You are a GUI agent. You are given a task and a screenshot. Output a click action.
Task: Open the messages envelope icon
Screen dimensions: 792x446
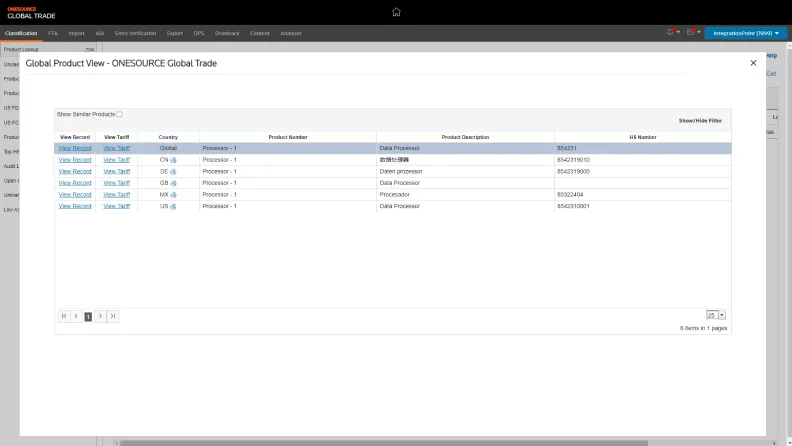tap(690, 32)
